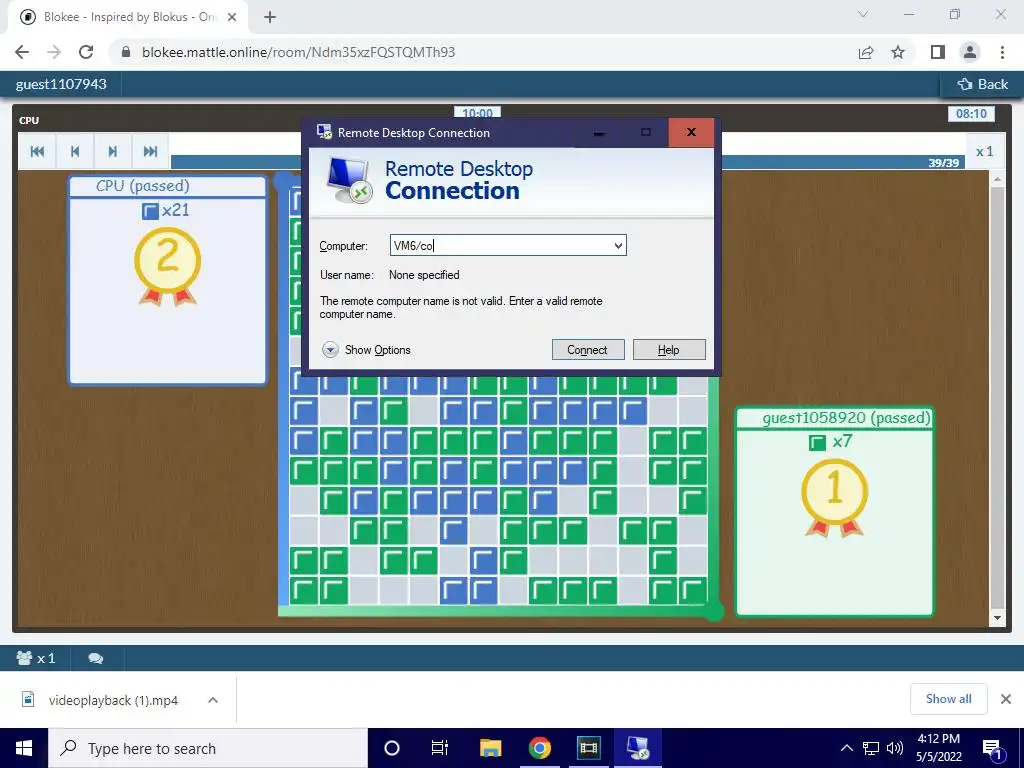Open the chat bubble icon
This screenshot has height=768, width=1024.
95,658
